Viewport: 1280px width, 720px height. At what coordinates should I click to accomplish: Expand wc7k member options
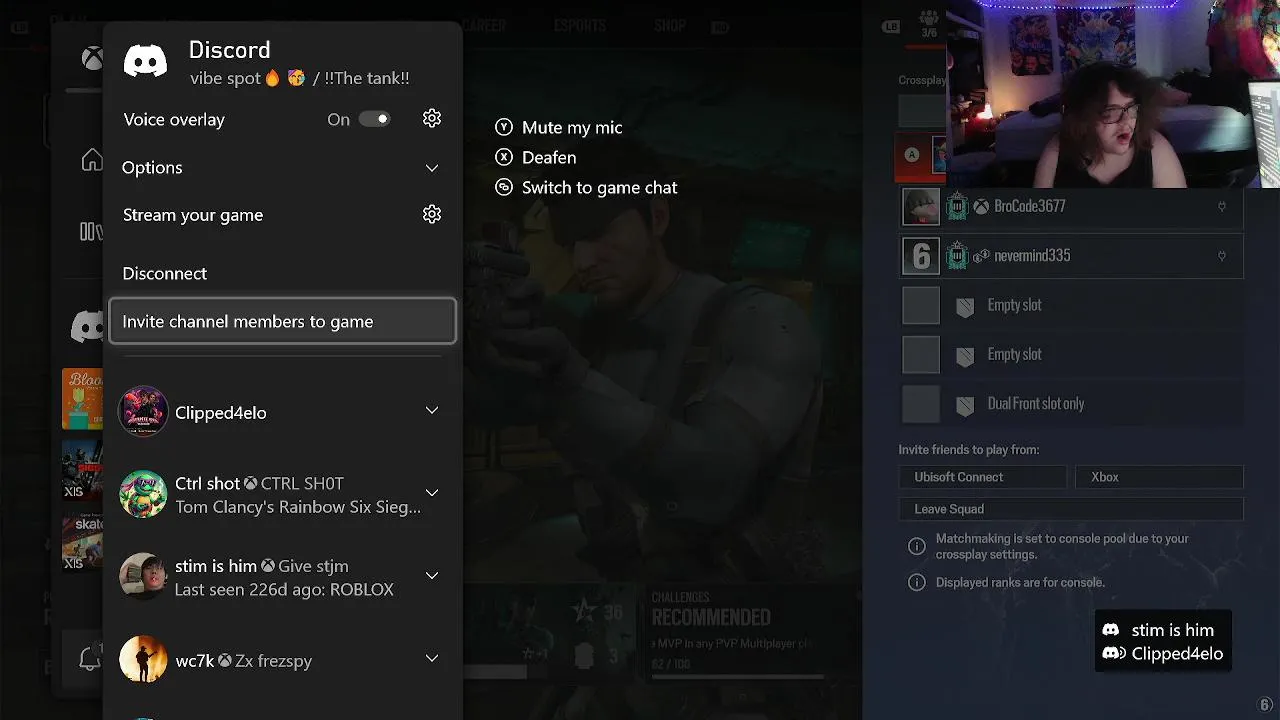click(x=432, y=659)
